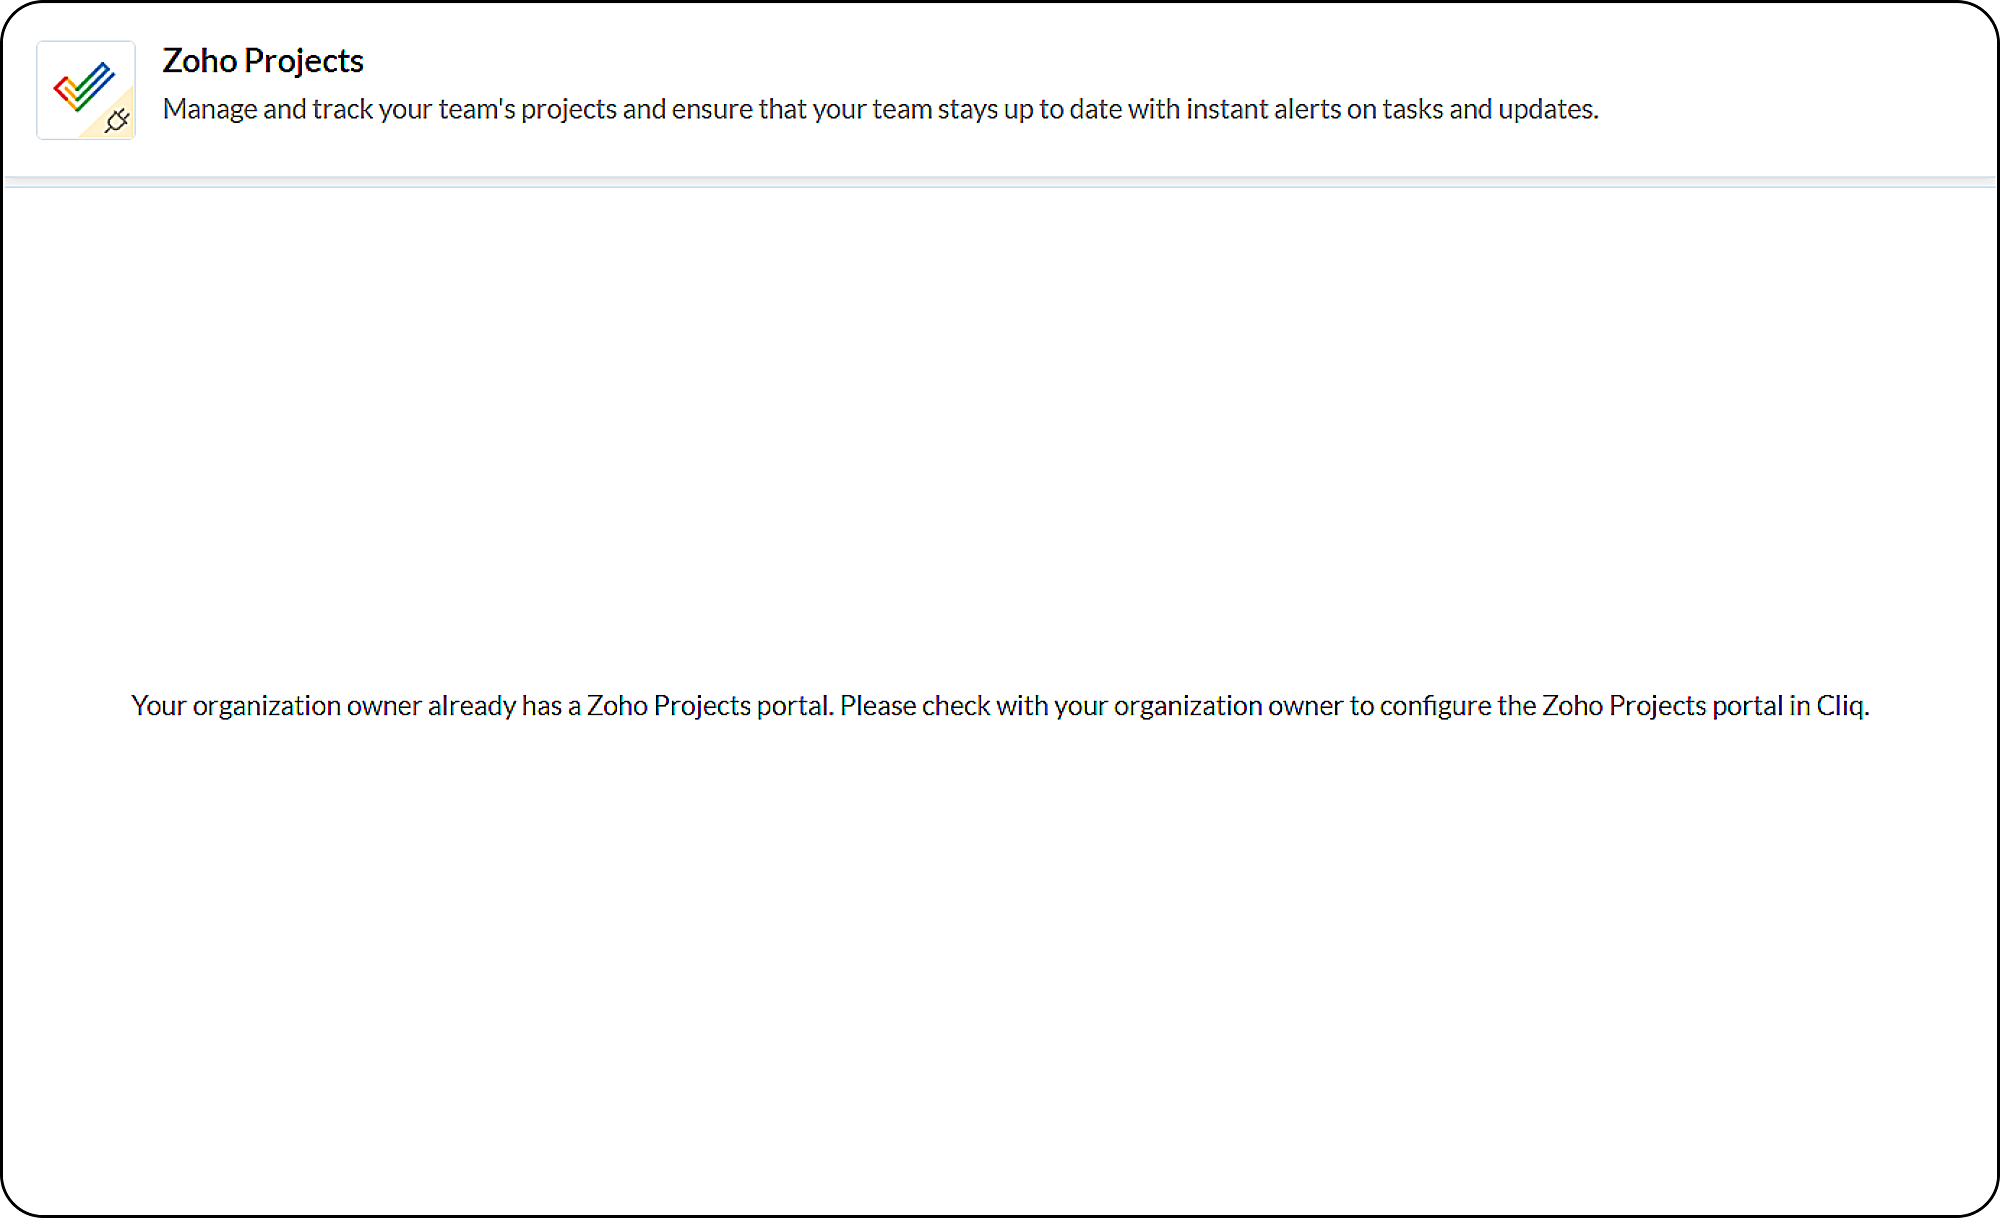This screenshot has height=1218, width=2000.
Task: Click the Zoho Projects heading
Action: pos(263,61)
